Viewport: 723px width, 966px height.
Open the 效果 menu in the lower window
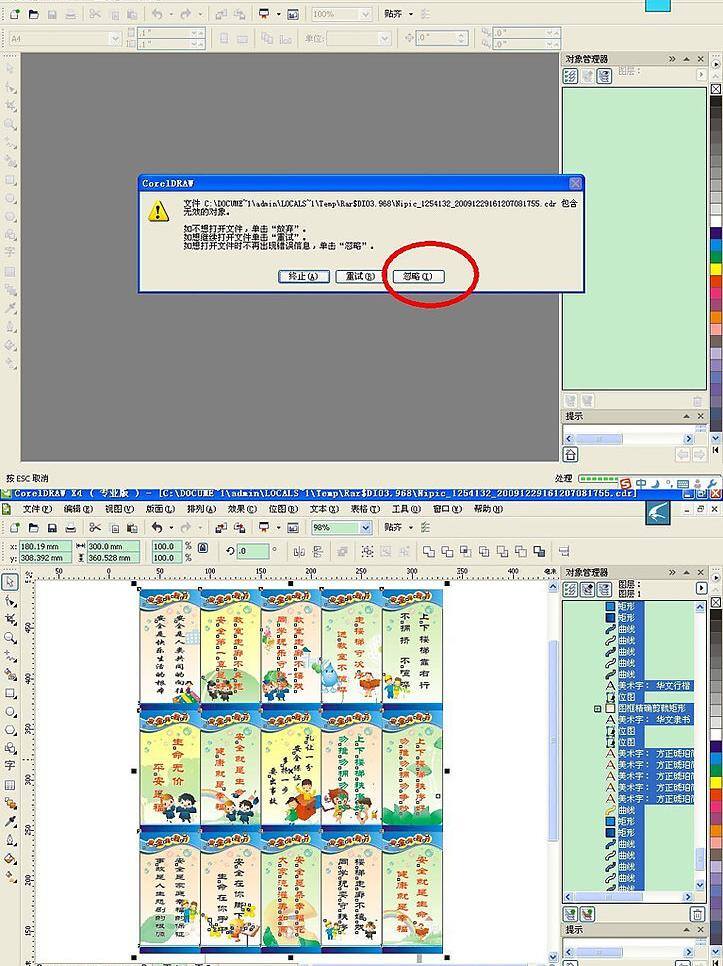(242, 509)
